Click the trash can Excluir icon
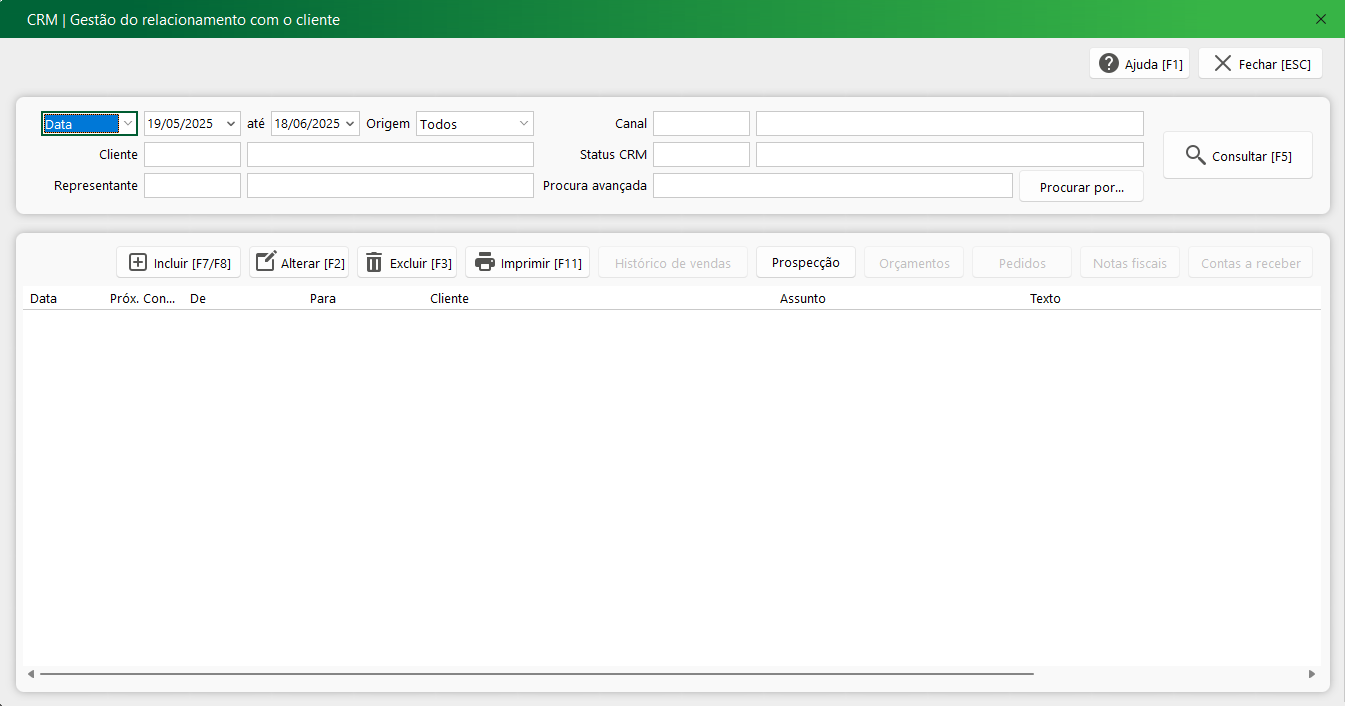Viewport: 1345px width, 706px height. coord(374,263)
